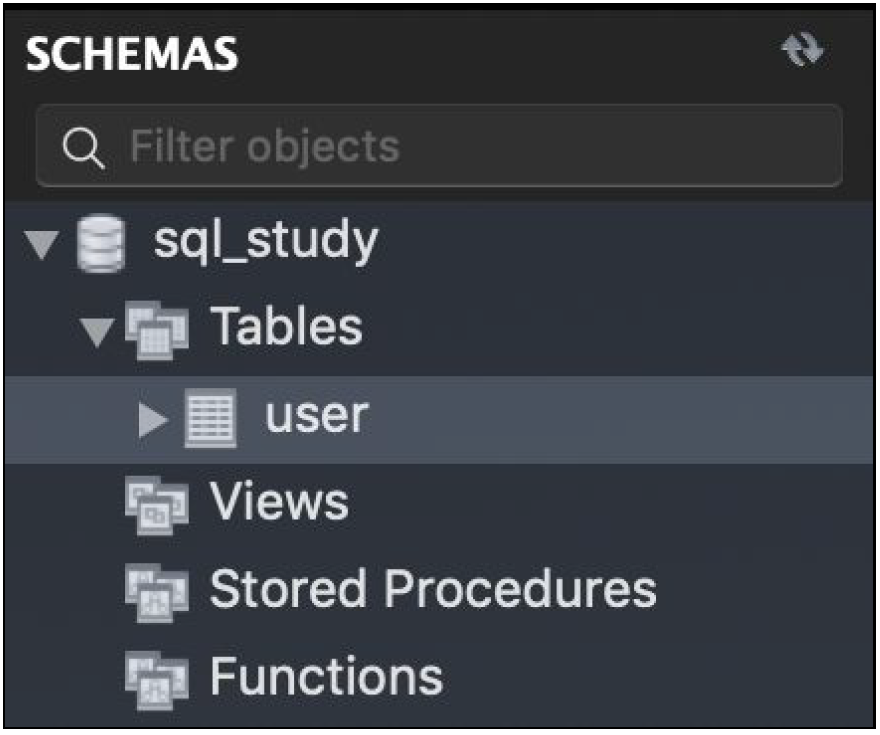This screenshot has width=880, height=735.
Task: Click empty area of user row
Action: [x=617, y=420]
